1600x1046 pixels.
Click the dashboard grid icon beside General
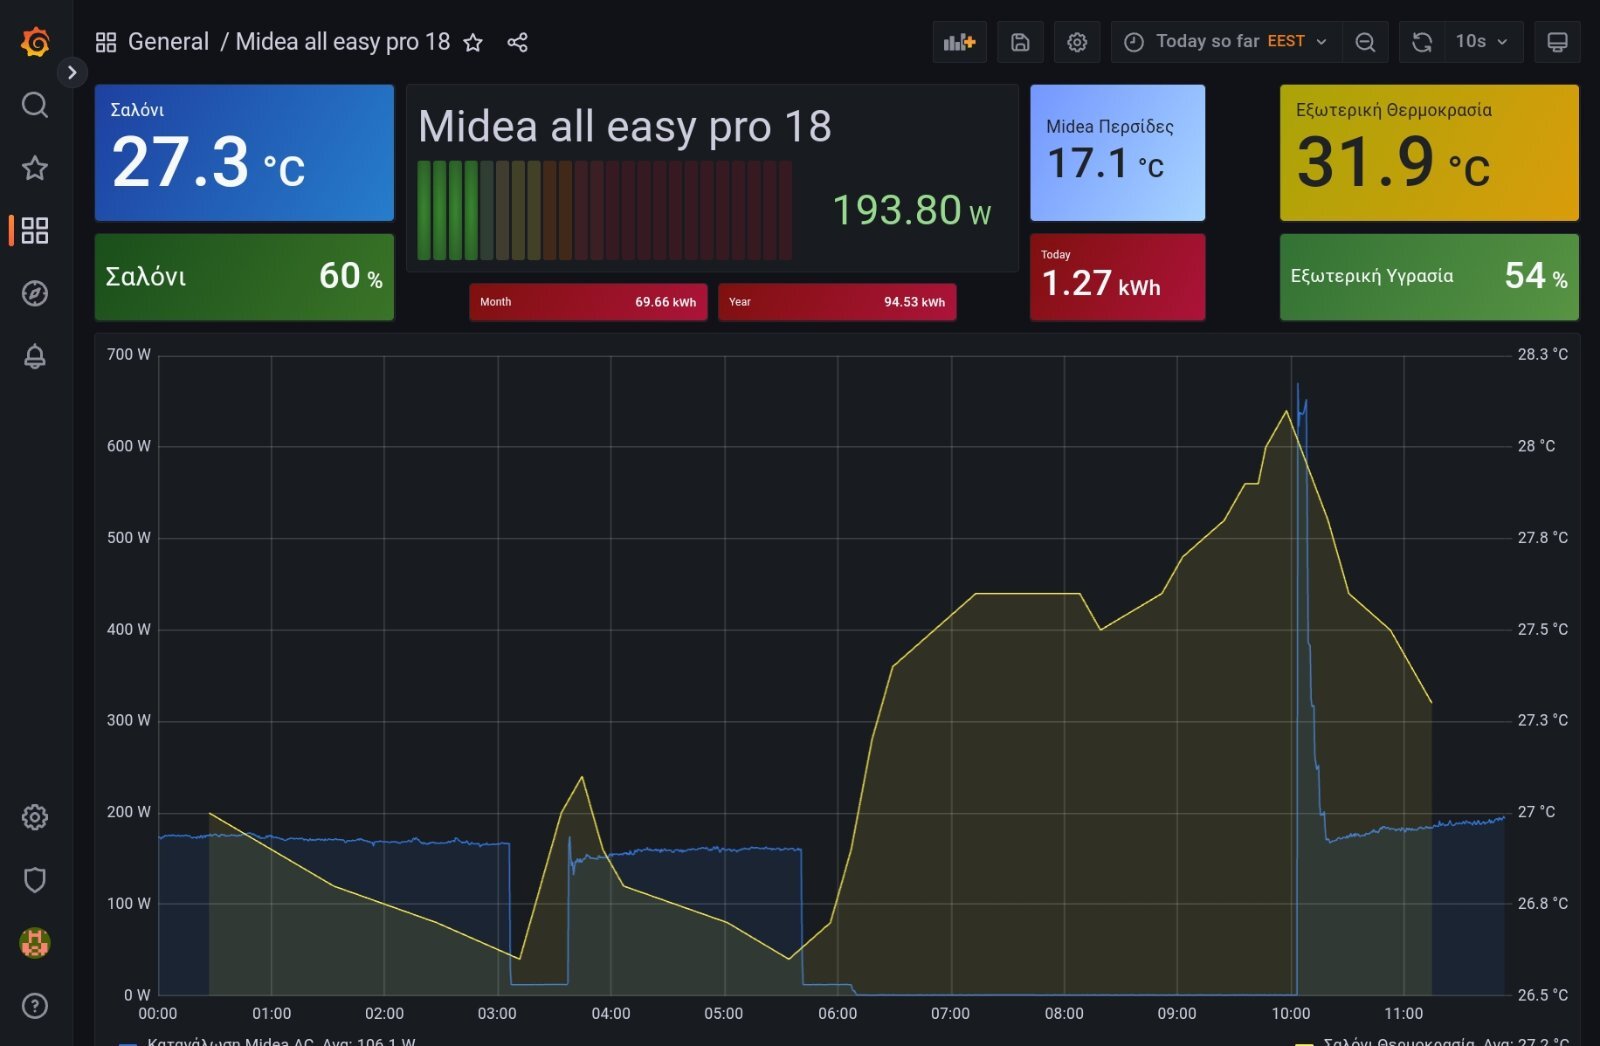[106, 42]
